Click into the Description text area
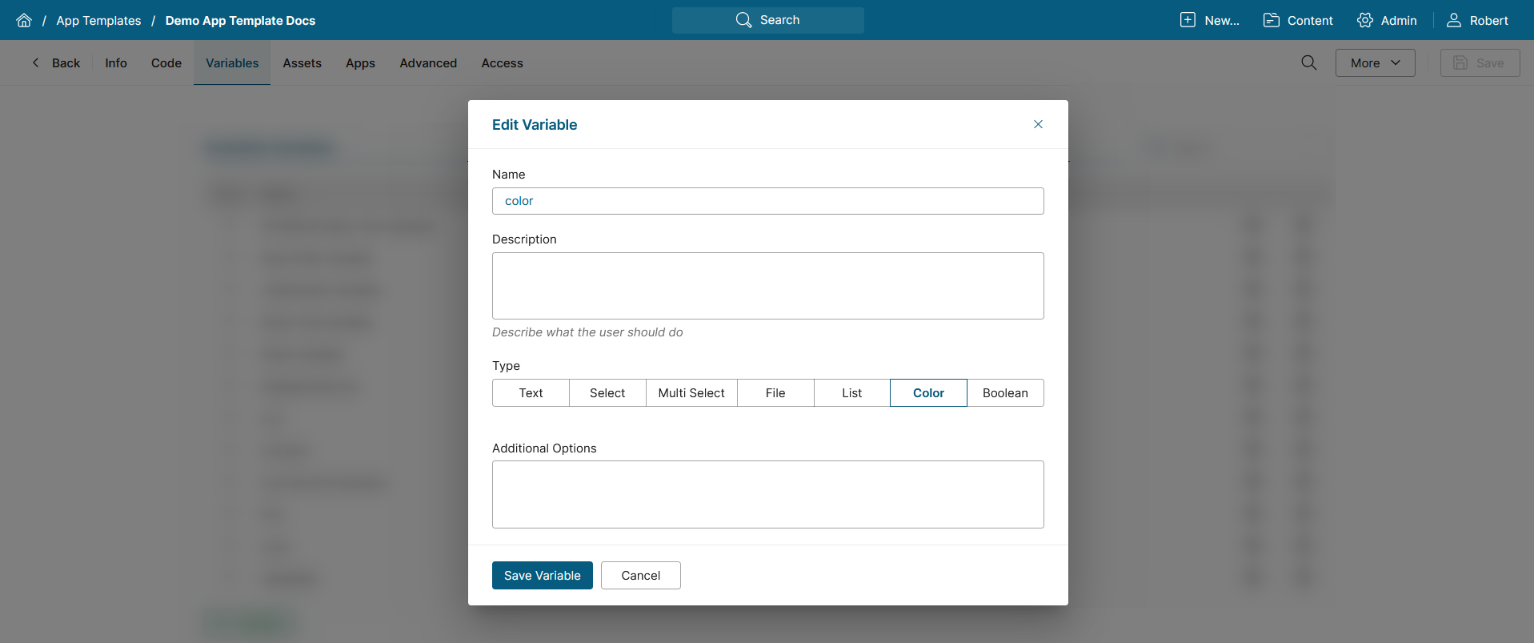Viewport: 1534px width, 643px height. click(768, 286)
